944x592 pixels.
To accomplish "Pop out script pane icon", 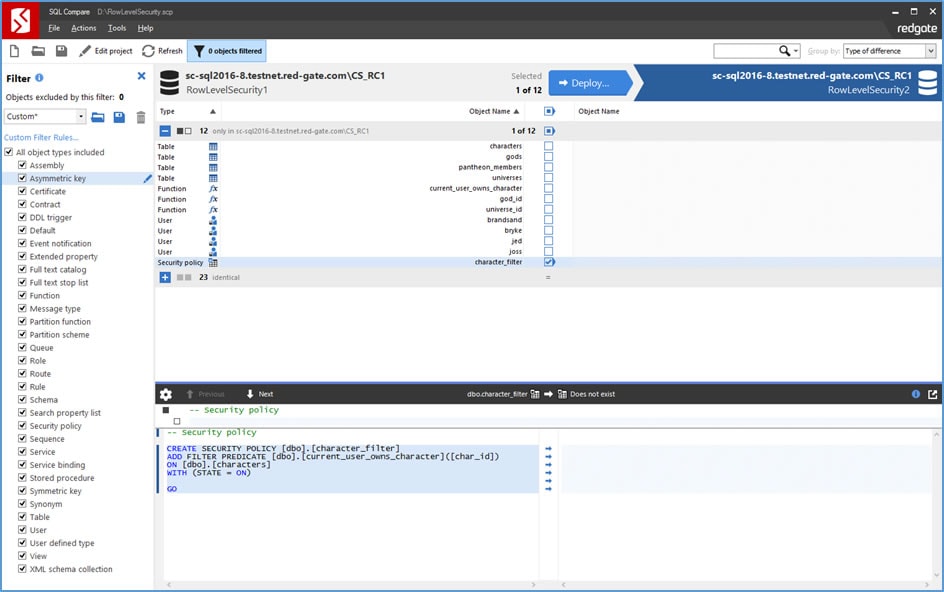I will click(x=933, y=394).
